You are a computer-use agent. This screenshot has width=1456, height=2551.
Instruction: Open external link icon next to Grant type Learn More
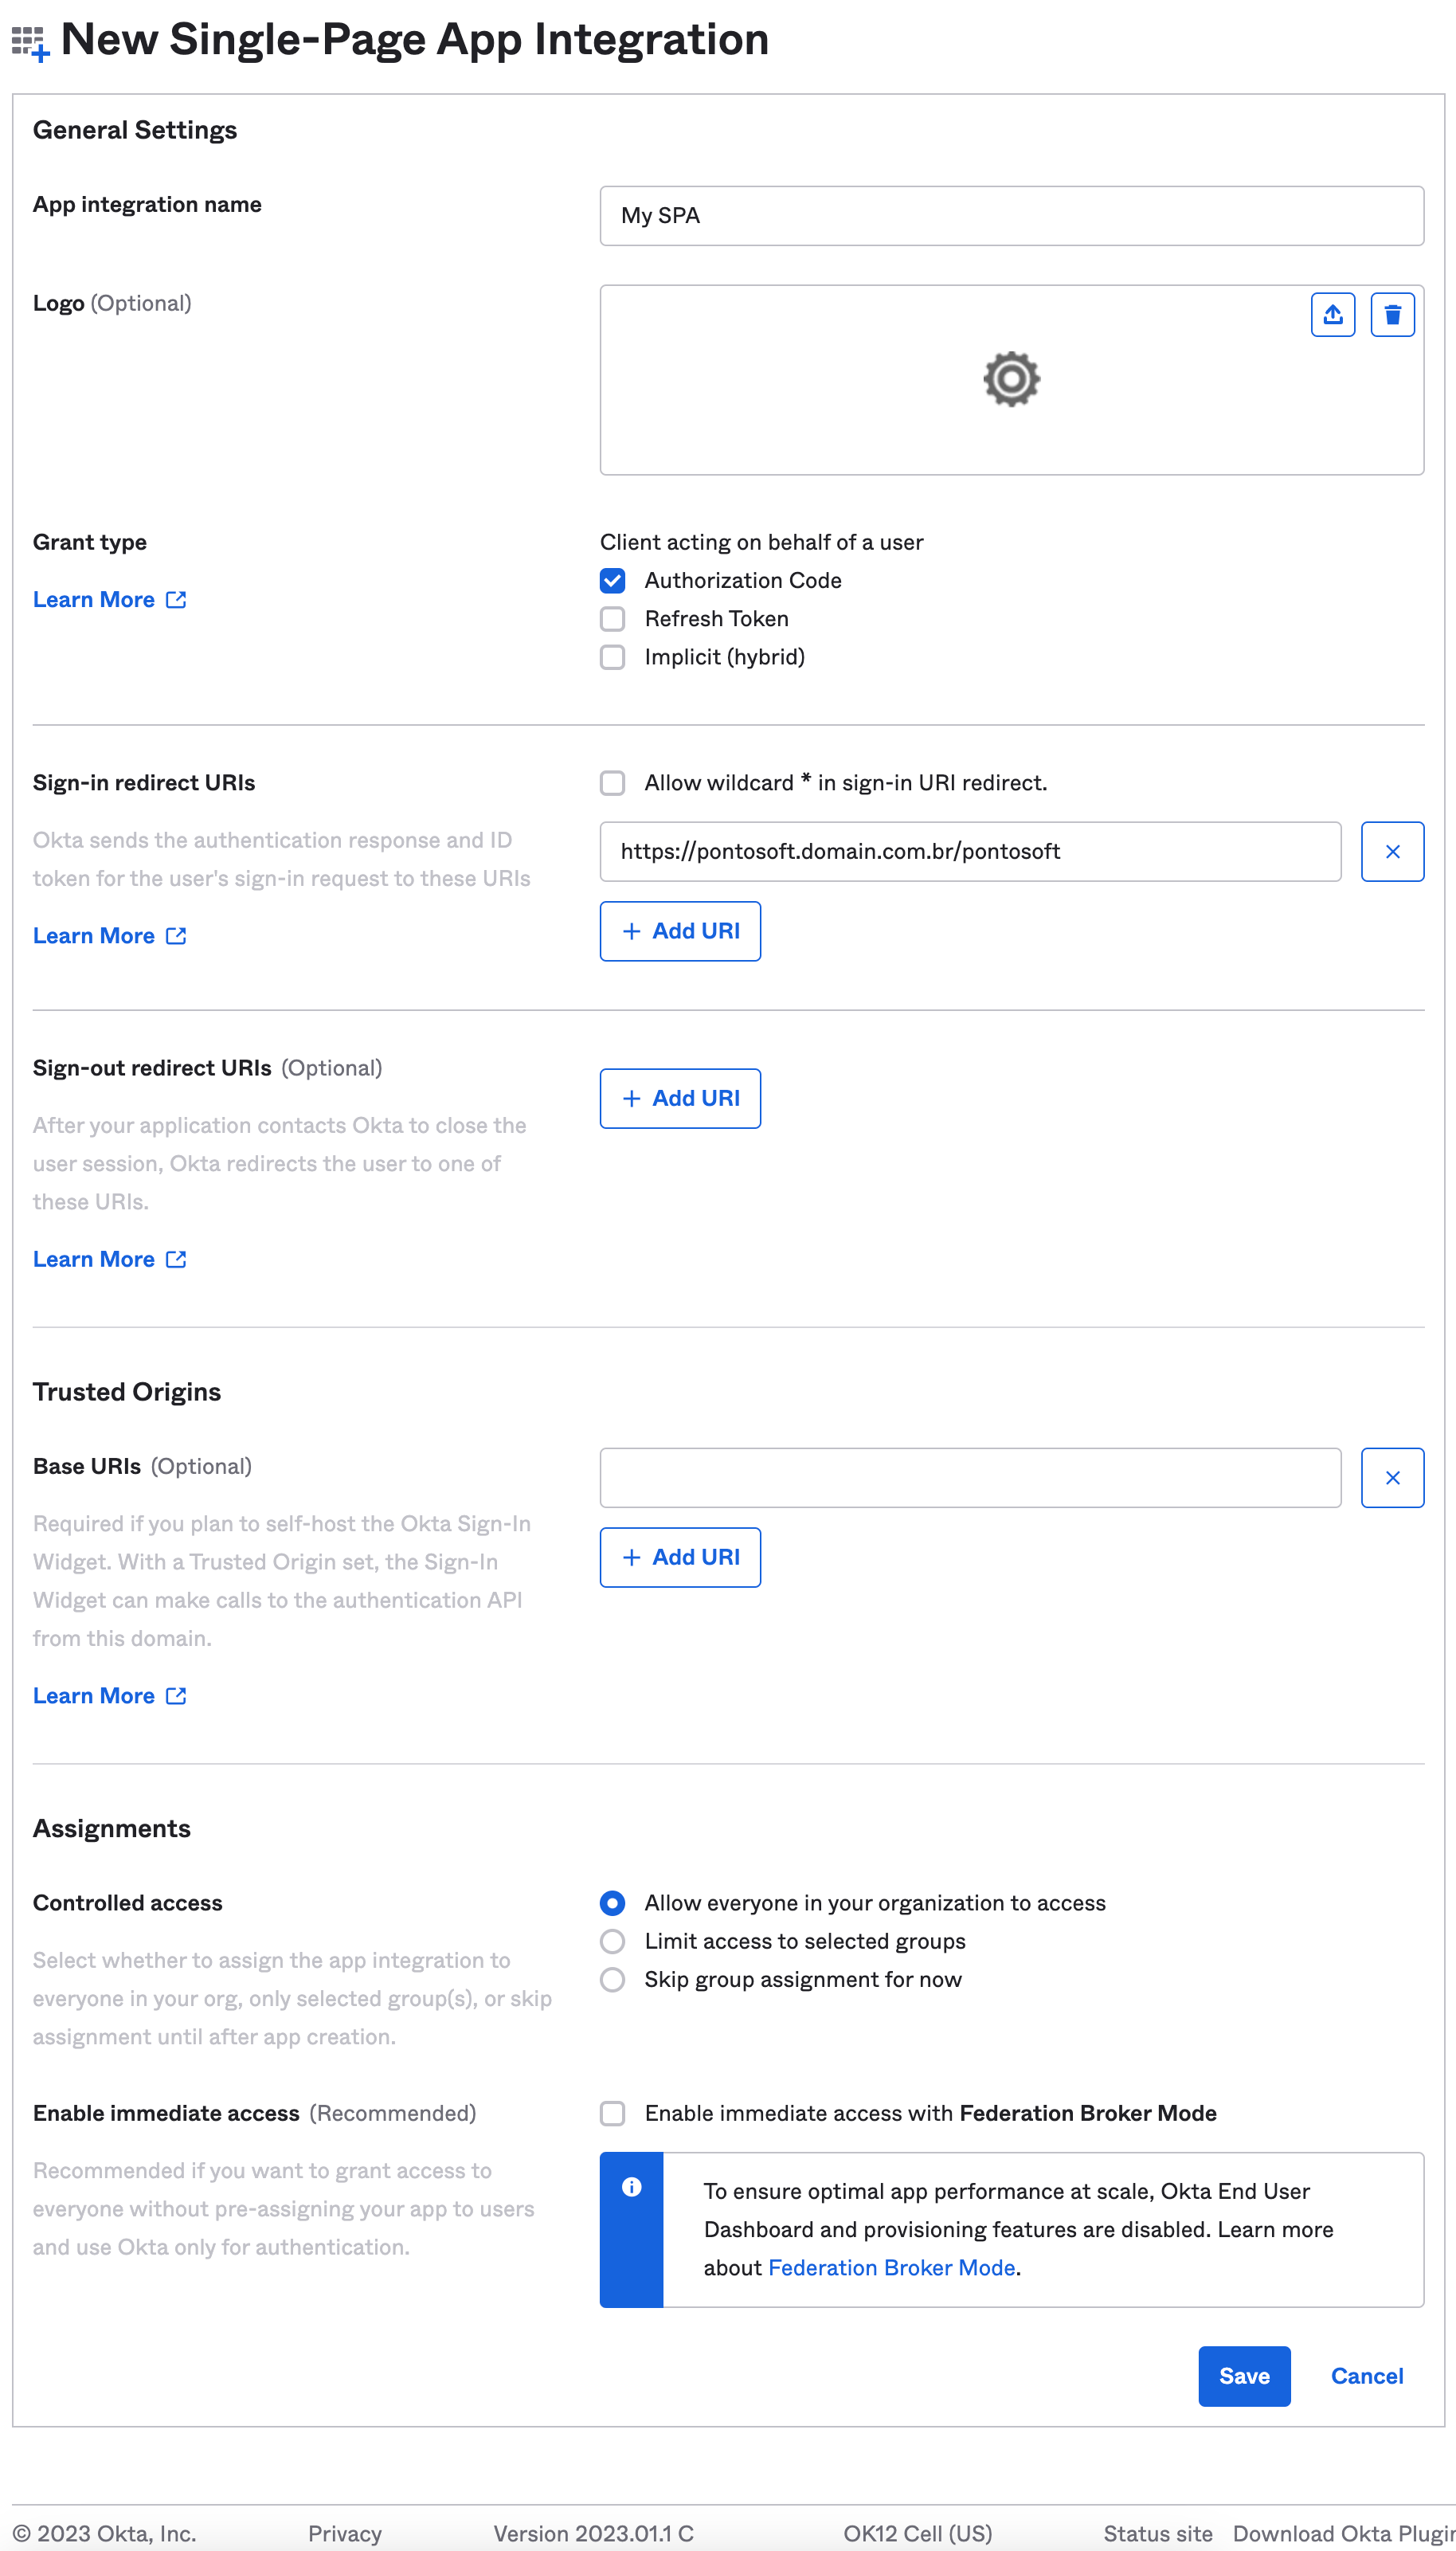pyautogui.click(x=176, y=599)
